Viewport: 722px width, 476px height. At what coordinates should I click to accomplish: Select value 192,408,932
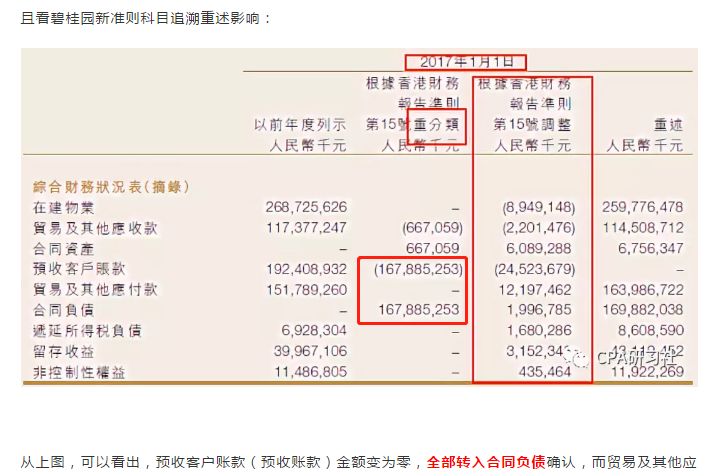306,269
